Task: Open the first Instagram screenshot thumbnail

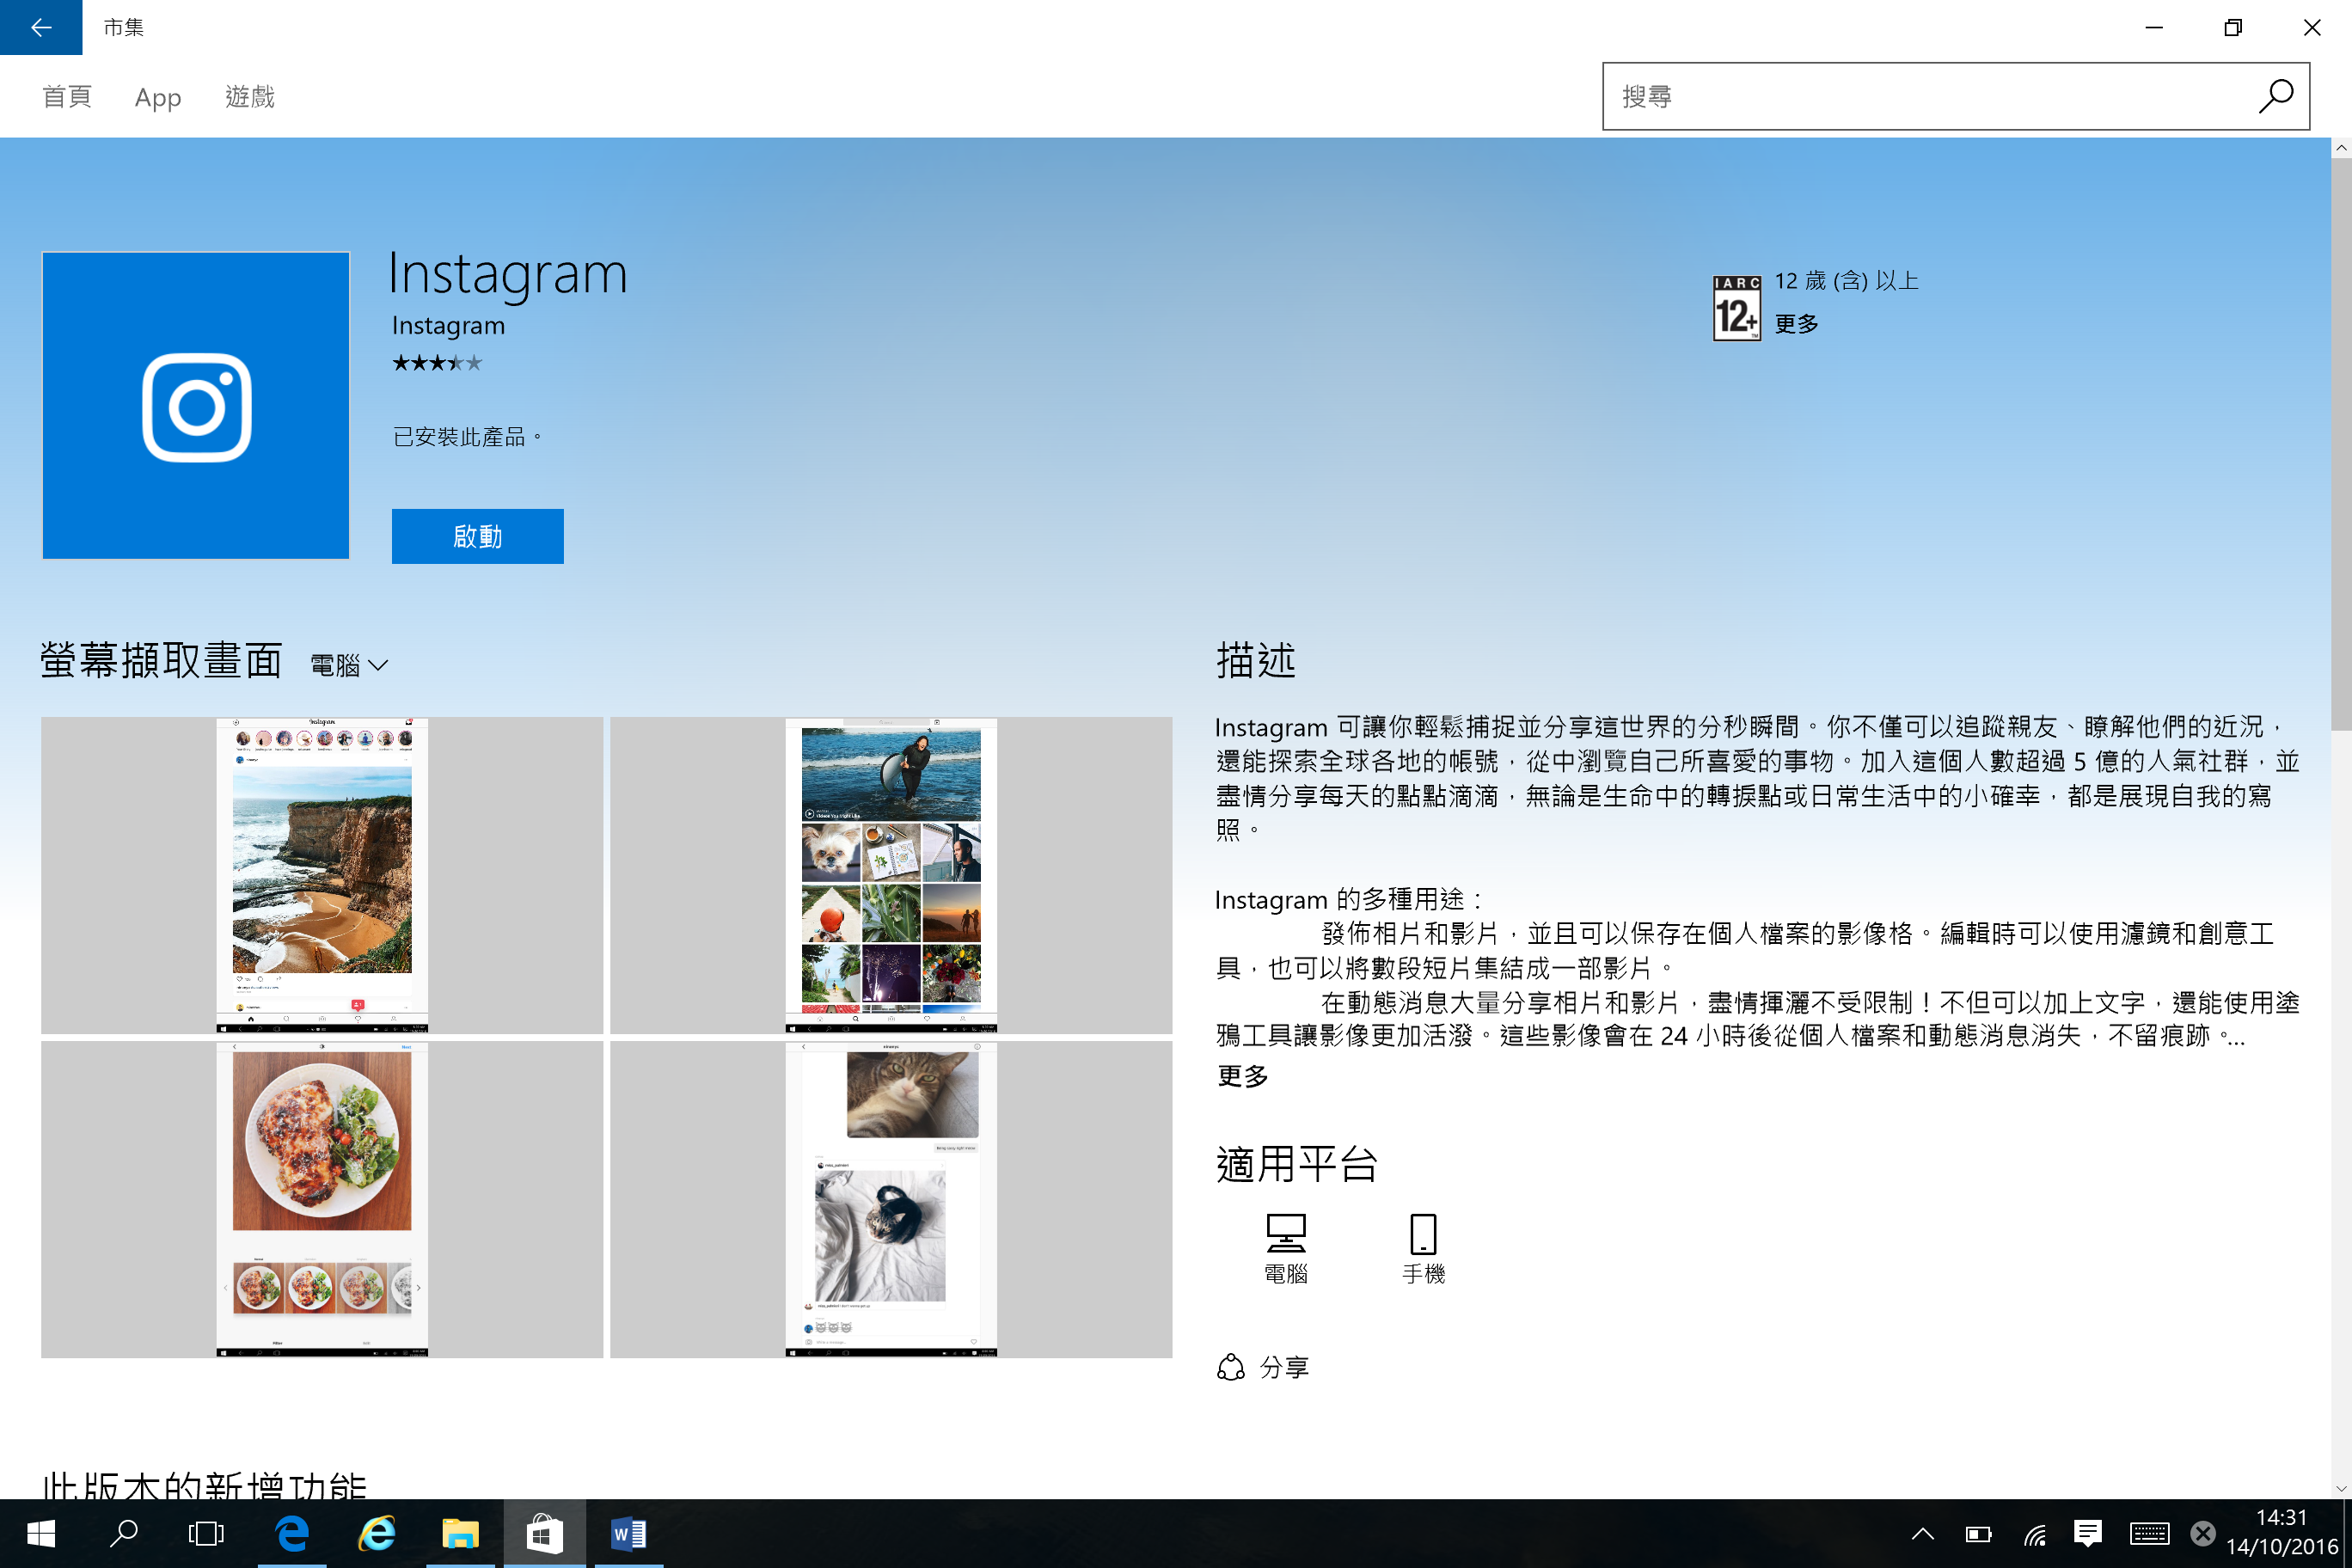Action: [x=322, y=874]
